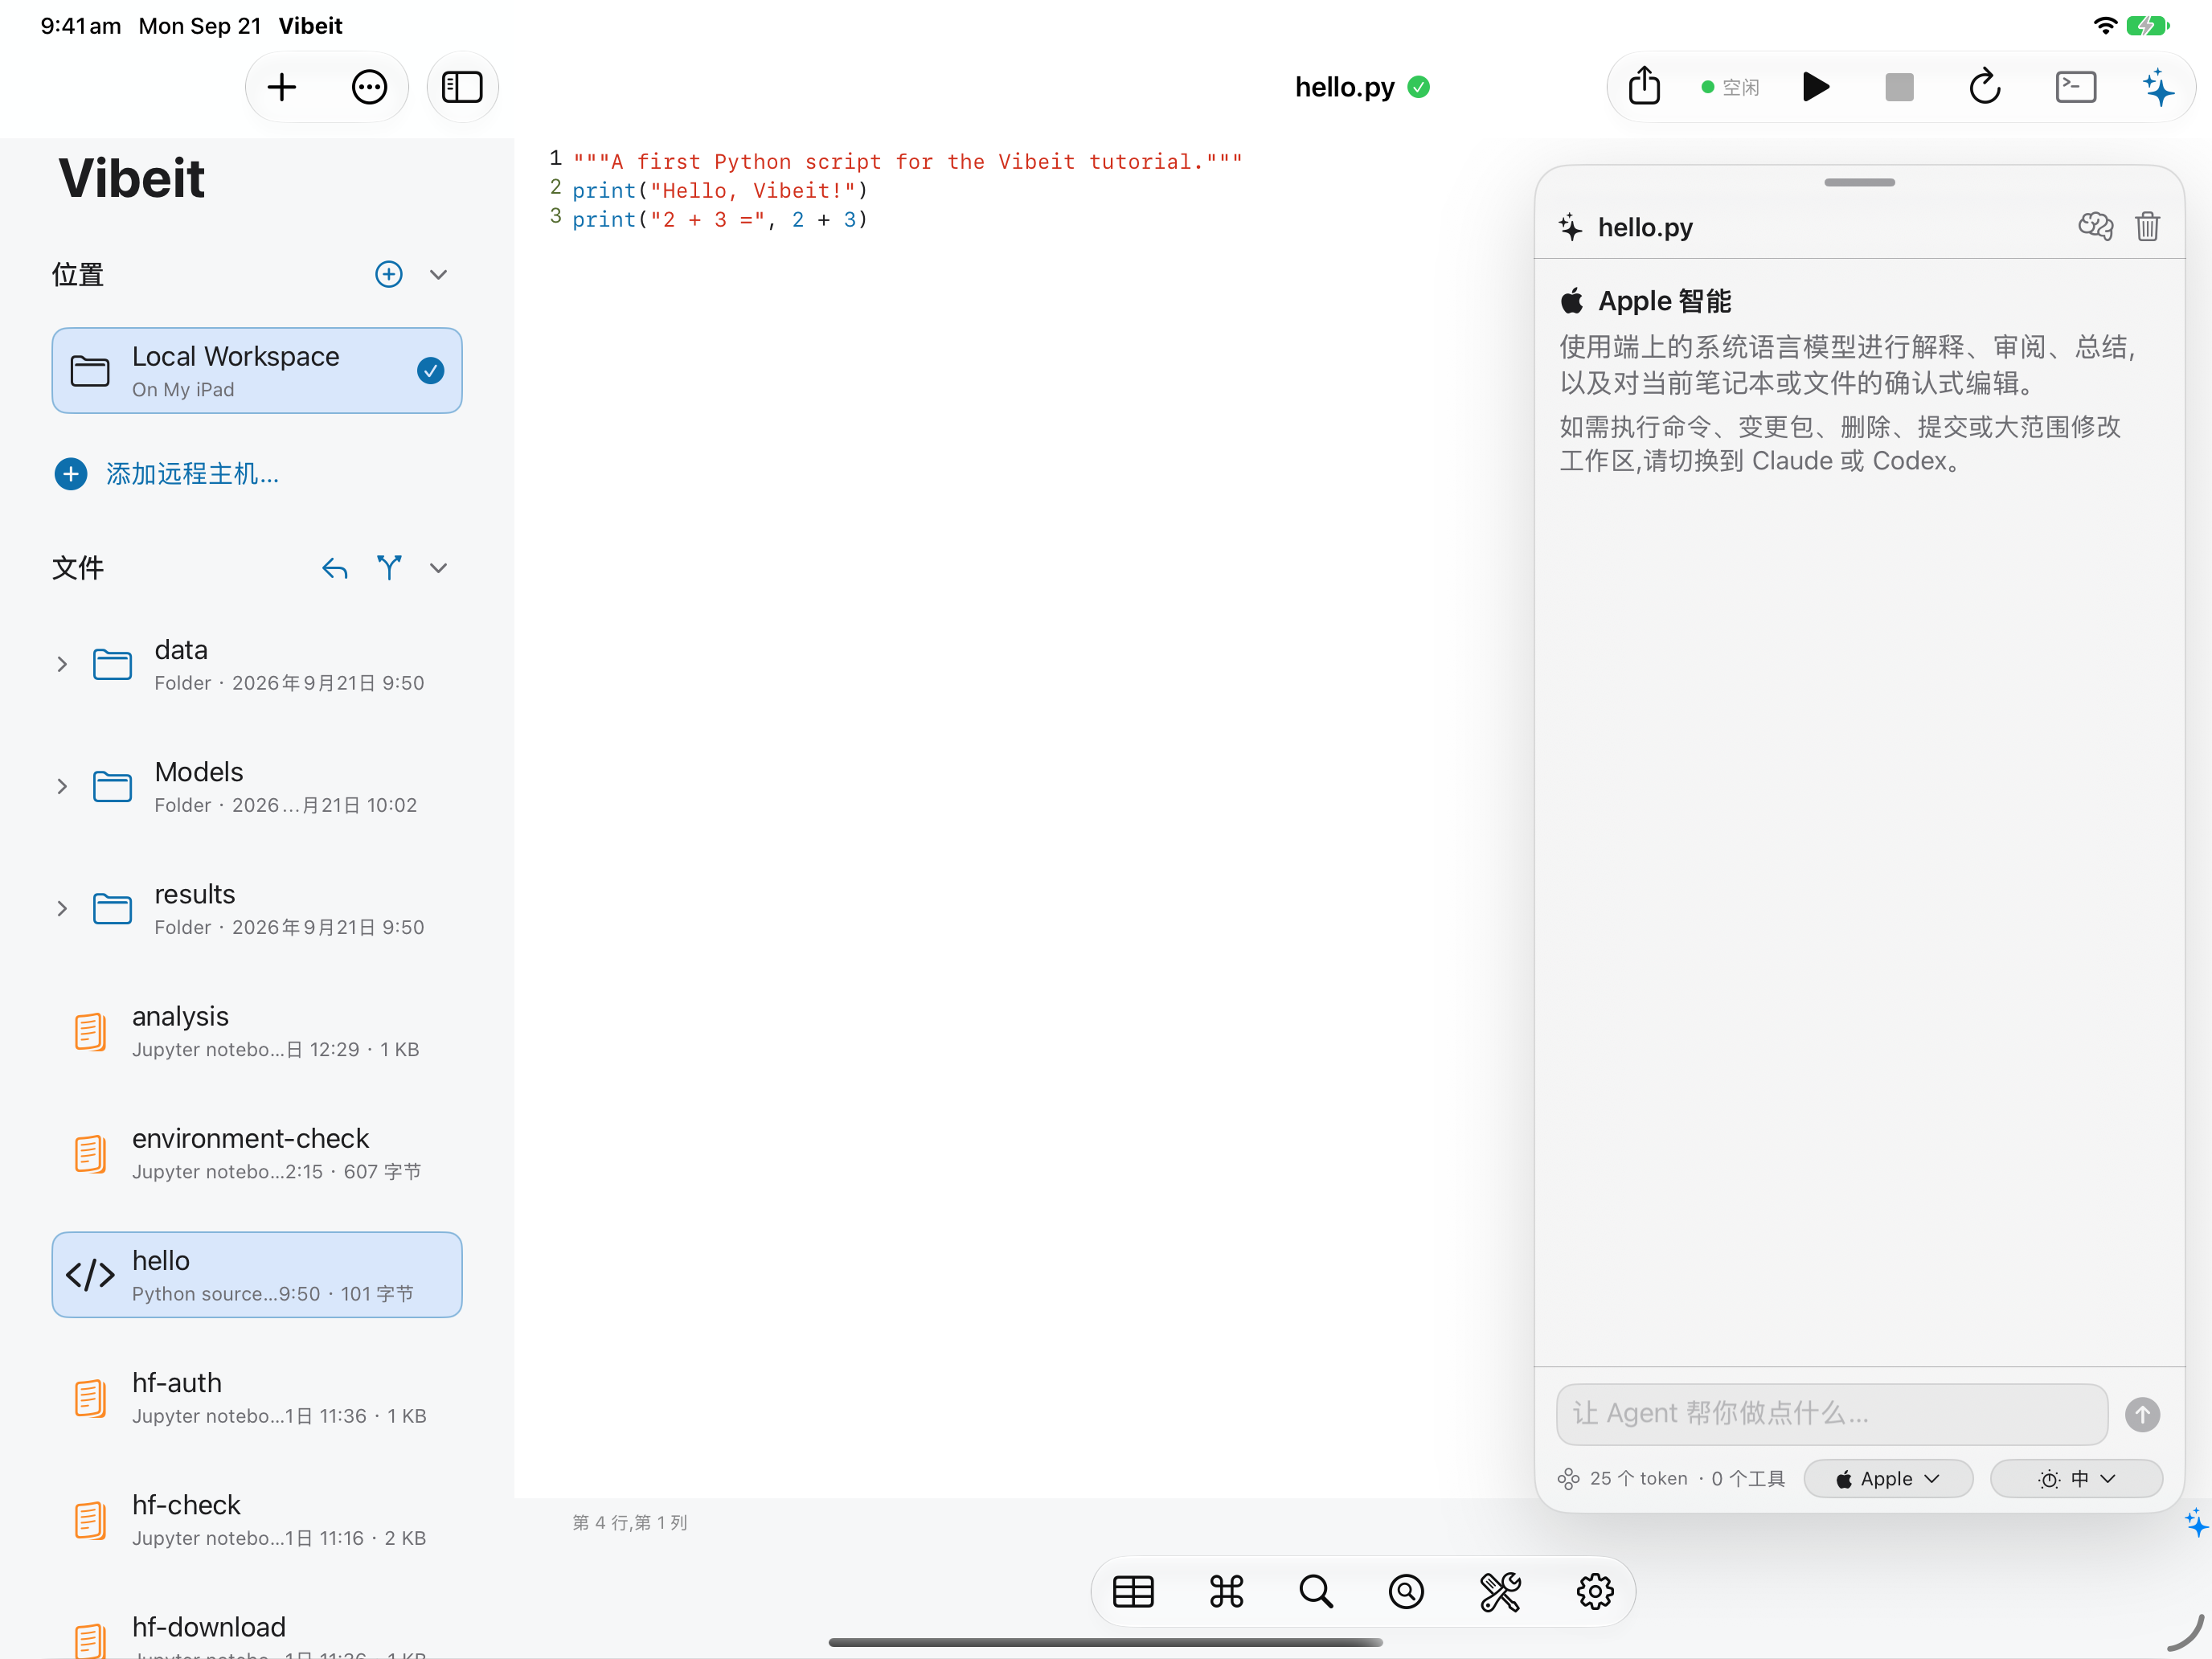Open the 中 reasoning effort dropdown
Screen dimensions: 2212x1659
2076,1478
